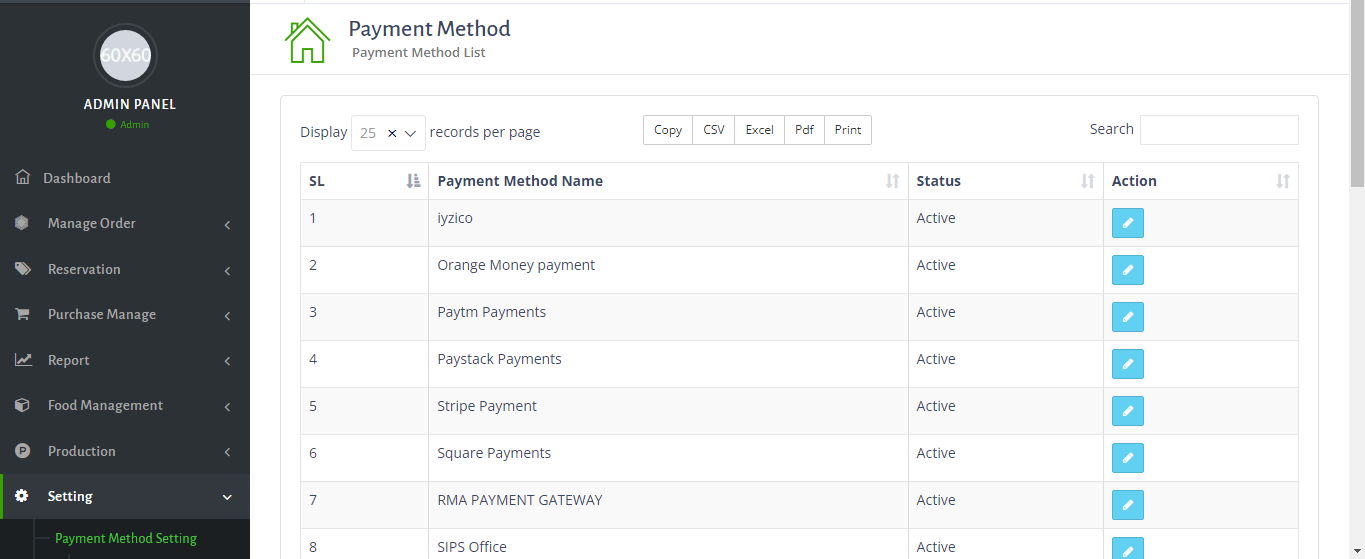The image size is (1365, 559).
Task: Edit the RMA PAYMENT GATEWAY entry
Action: pos(1127,505)
